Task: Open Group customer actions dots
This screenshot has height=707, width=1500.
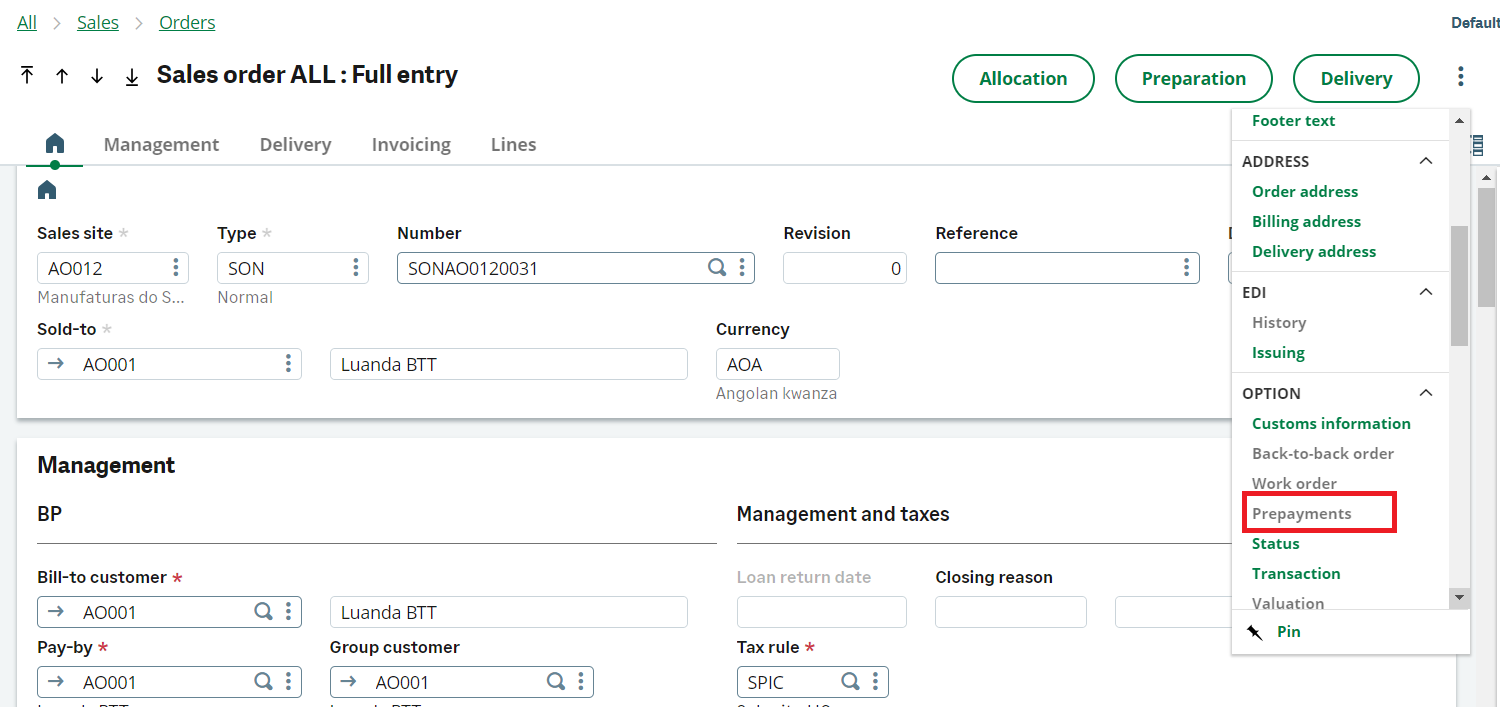Action: [x=580, y=682]
